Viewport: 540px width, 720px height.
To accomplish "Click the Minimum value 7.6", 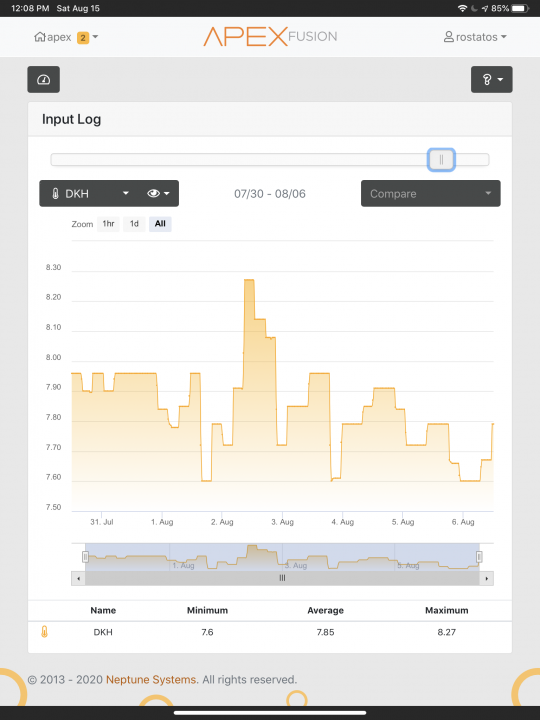I will coord(207,632).
